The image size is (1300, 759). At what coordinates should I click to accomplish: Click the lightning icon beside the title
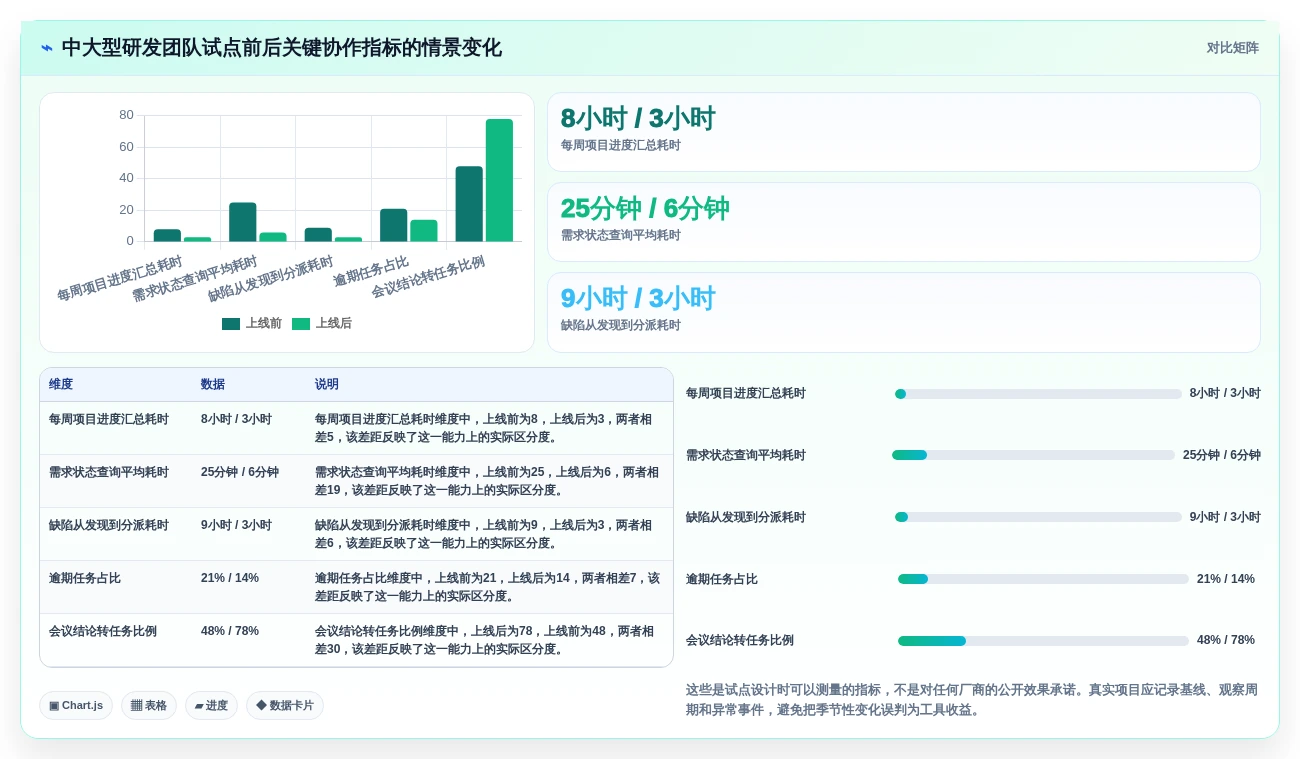click(46, 48)
